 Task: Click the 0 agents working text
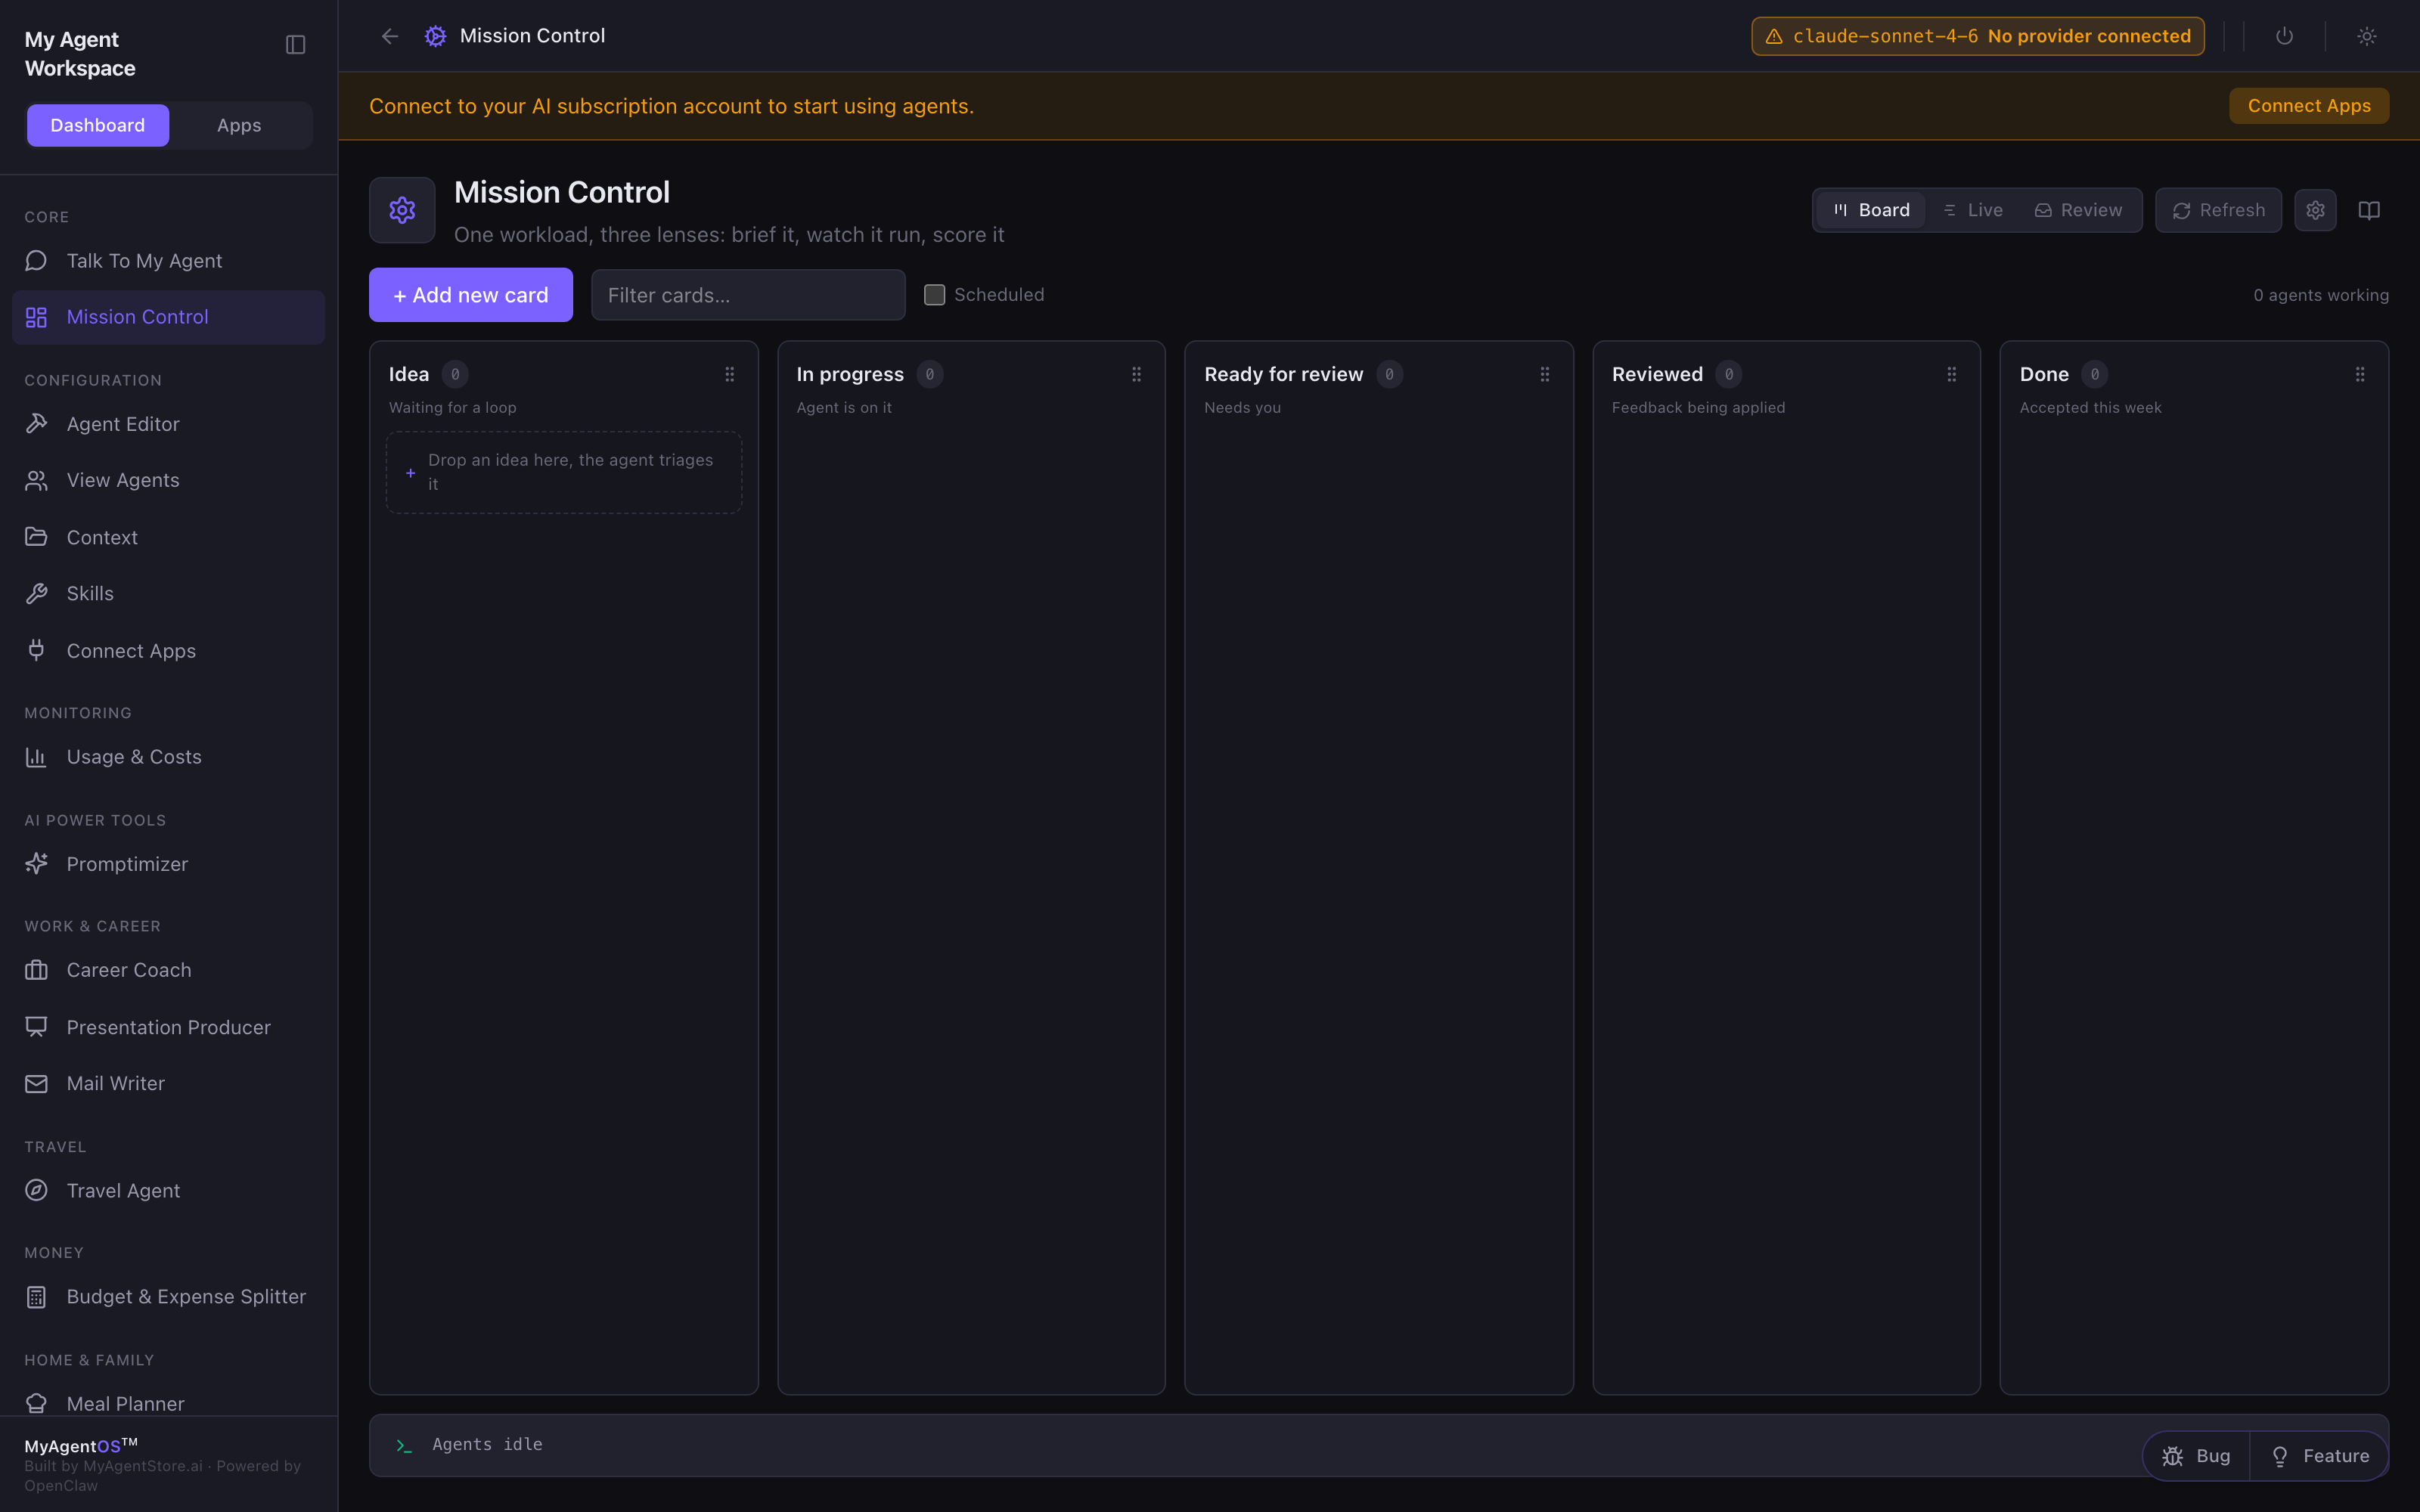point(2321,295)
